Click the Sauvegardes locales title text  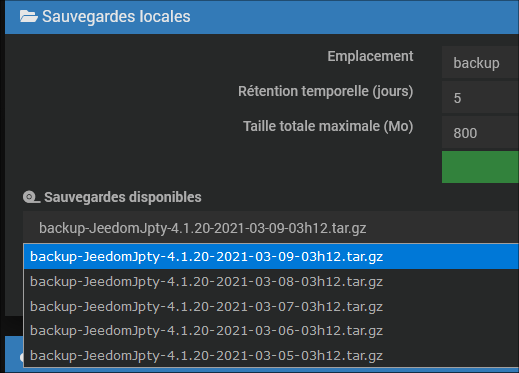coord(116,16)
